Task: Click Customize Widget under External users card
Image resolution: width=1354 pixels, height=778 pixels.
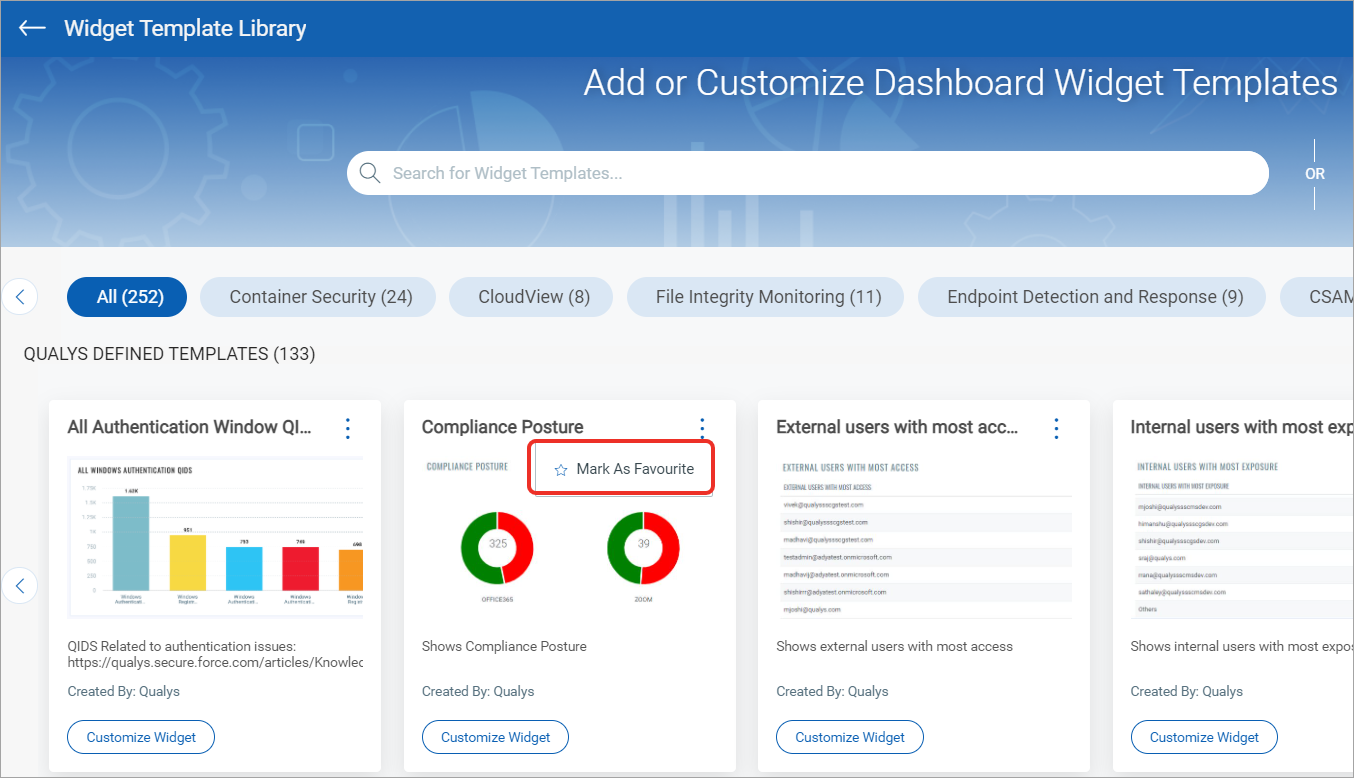Action: click(849, 737)
